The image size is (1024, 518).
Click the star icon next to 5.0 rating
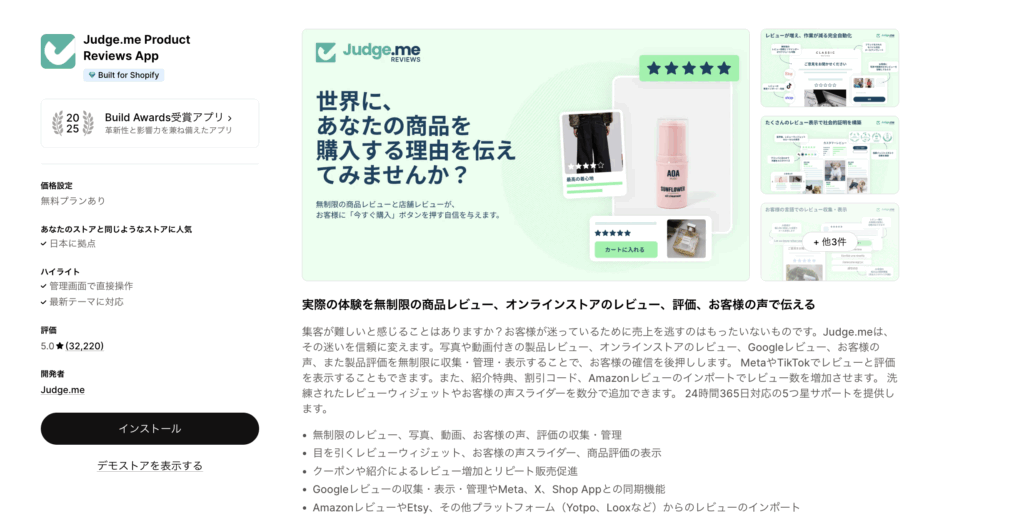(x=59, y=346)
